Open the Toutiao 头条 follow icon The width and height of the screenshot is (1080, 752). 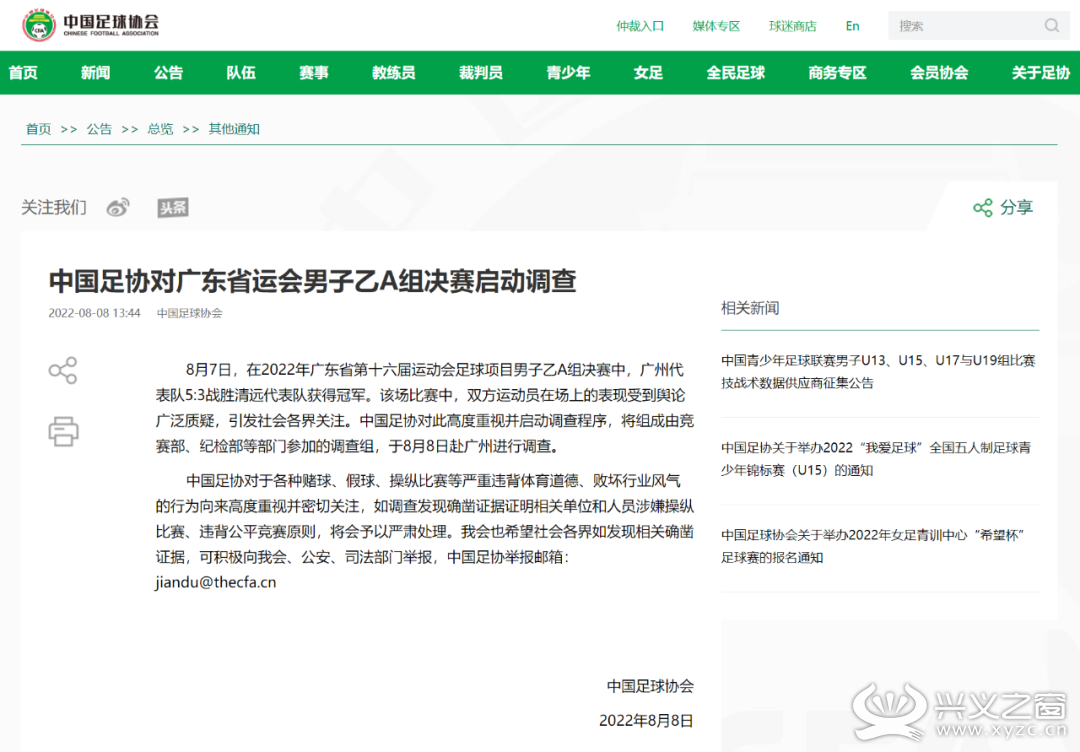click(173, 207)
